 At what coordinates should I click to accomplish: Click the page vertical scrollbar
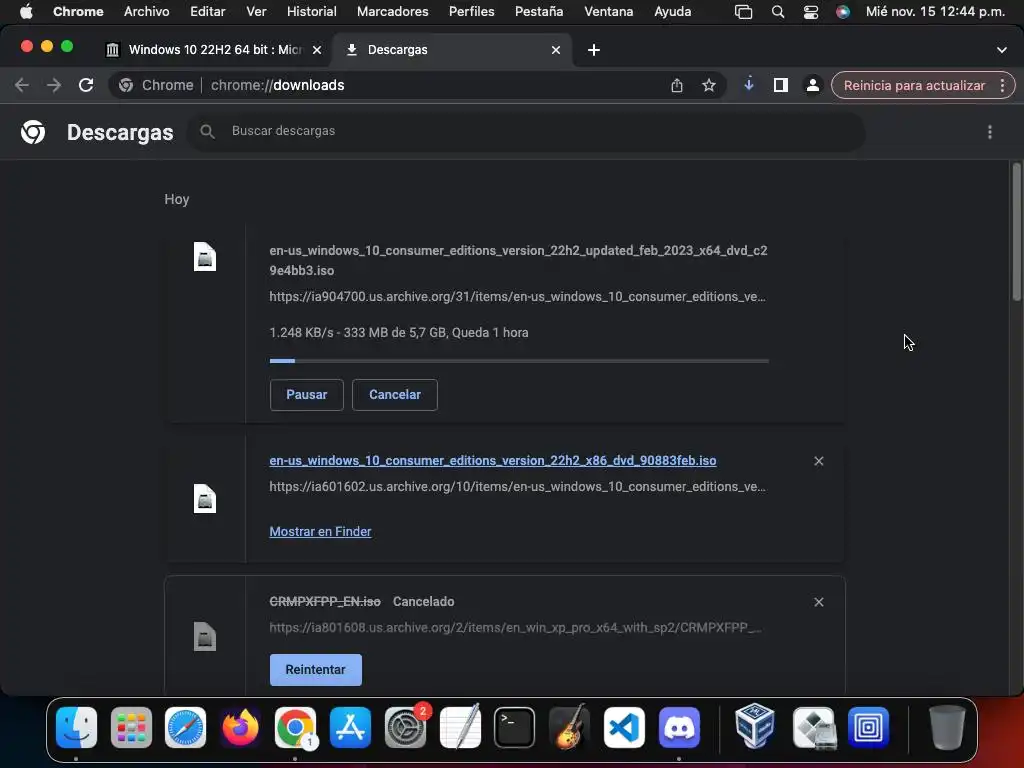point(1016,232)
